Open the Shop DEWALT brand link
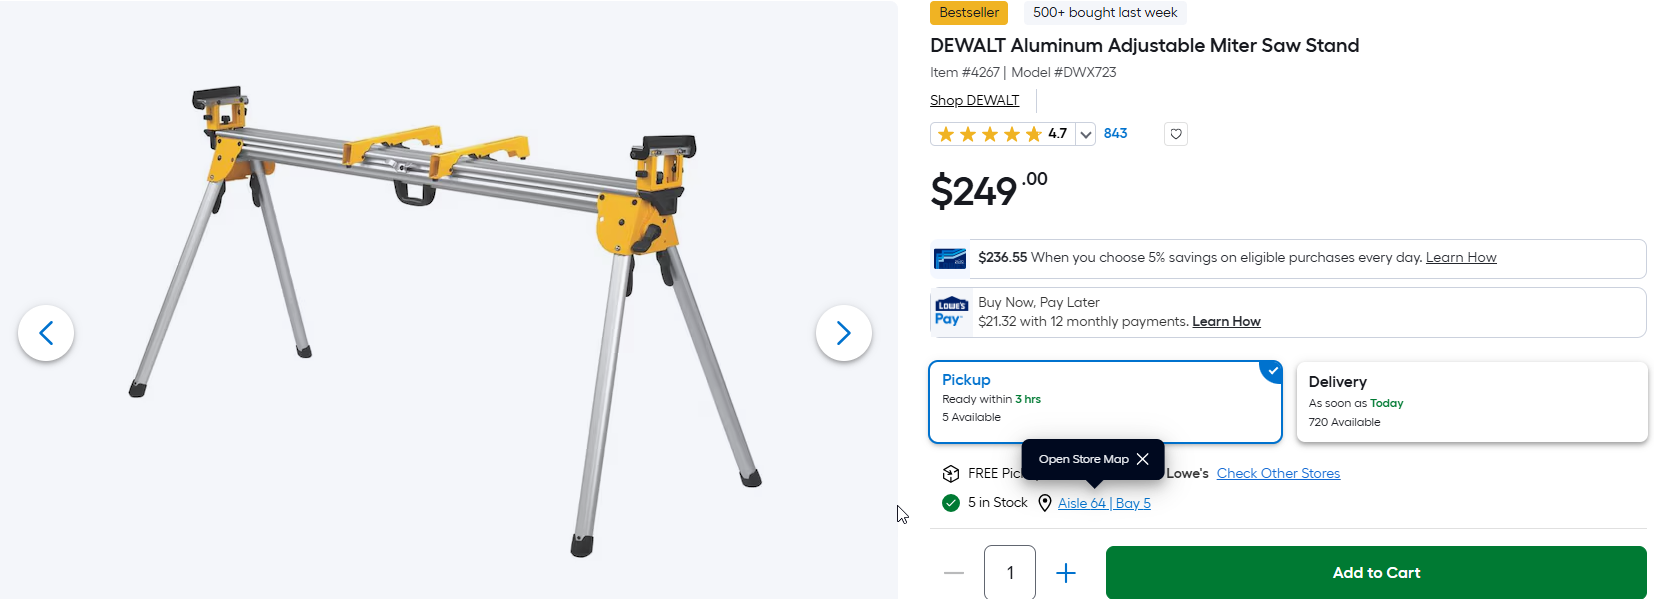The width and height of the screenshot is (1654, 599). click(975, 100)
